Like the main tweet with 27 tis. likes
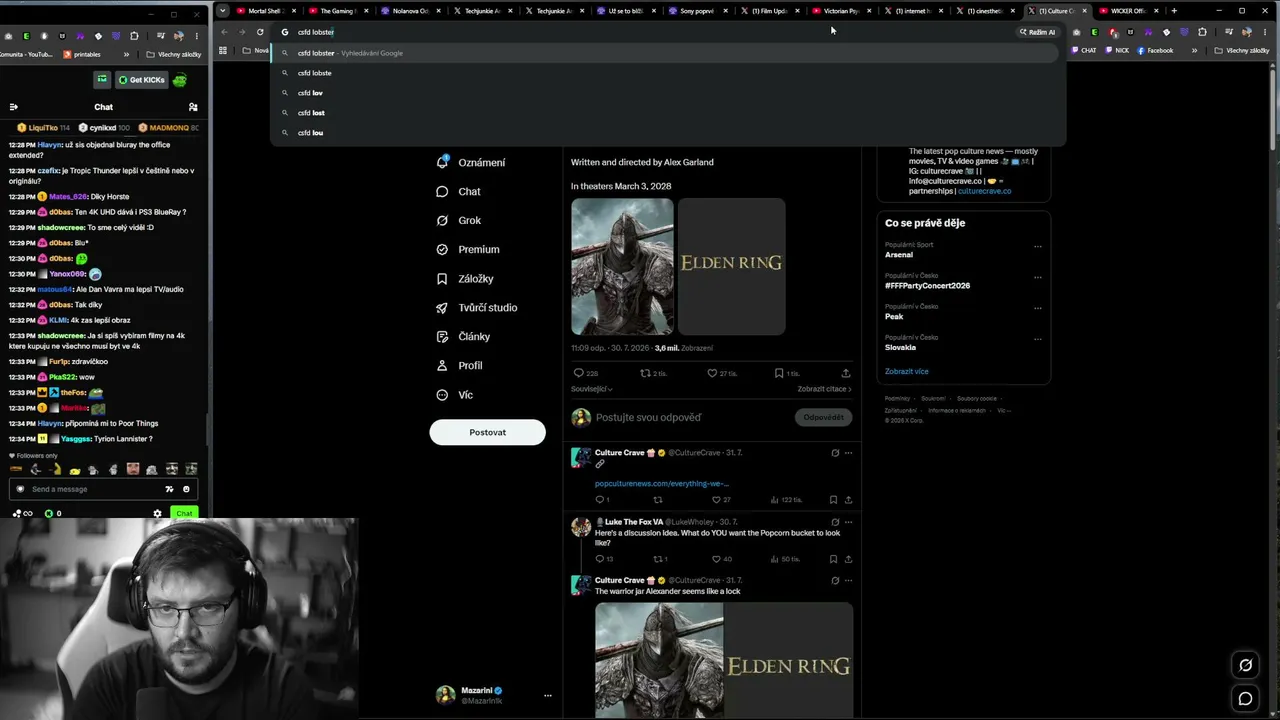The width and height of the screenshot is (1280, 720). point(721,373)
